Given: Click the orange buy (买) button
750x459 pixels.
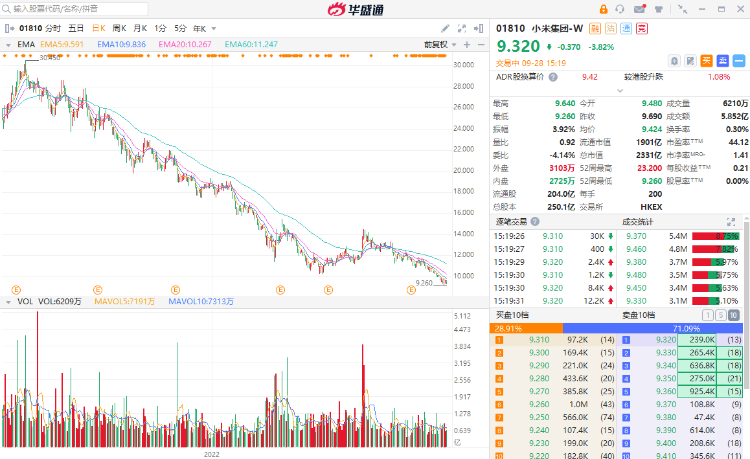Looking at the screenshot, I should (706, 59).
